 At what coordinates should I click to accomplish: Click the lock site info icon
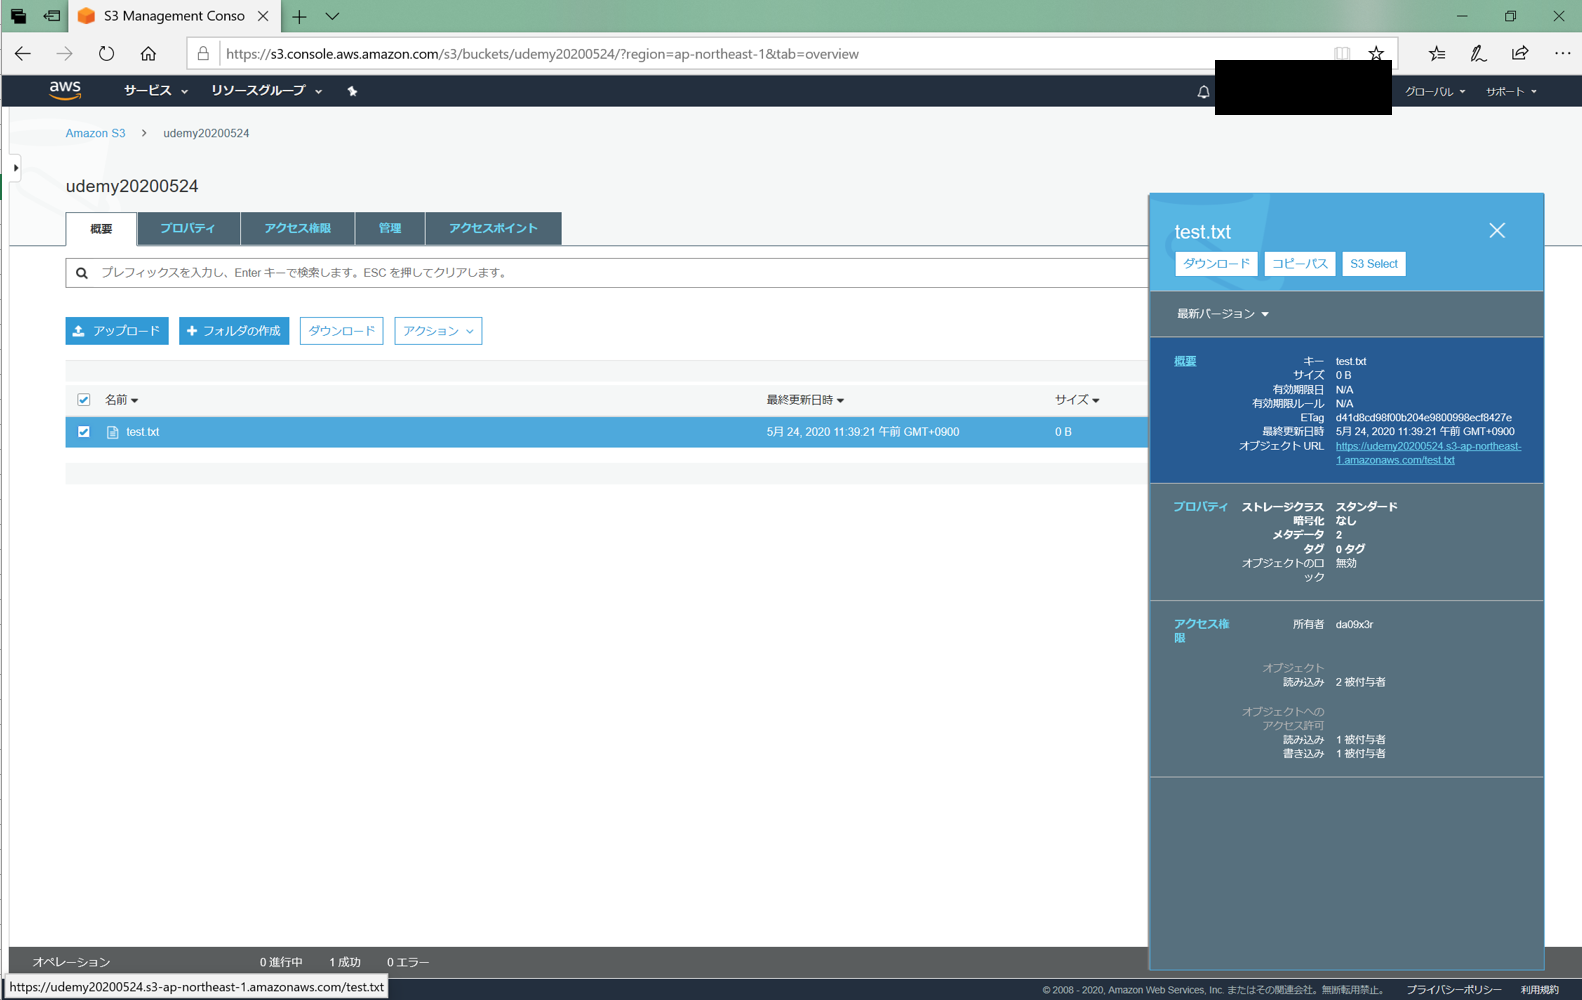(203, 54)
